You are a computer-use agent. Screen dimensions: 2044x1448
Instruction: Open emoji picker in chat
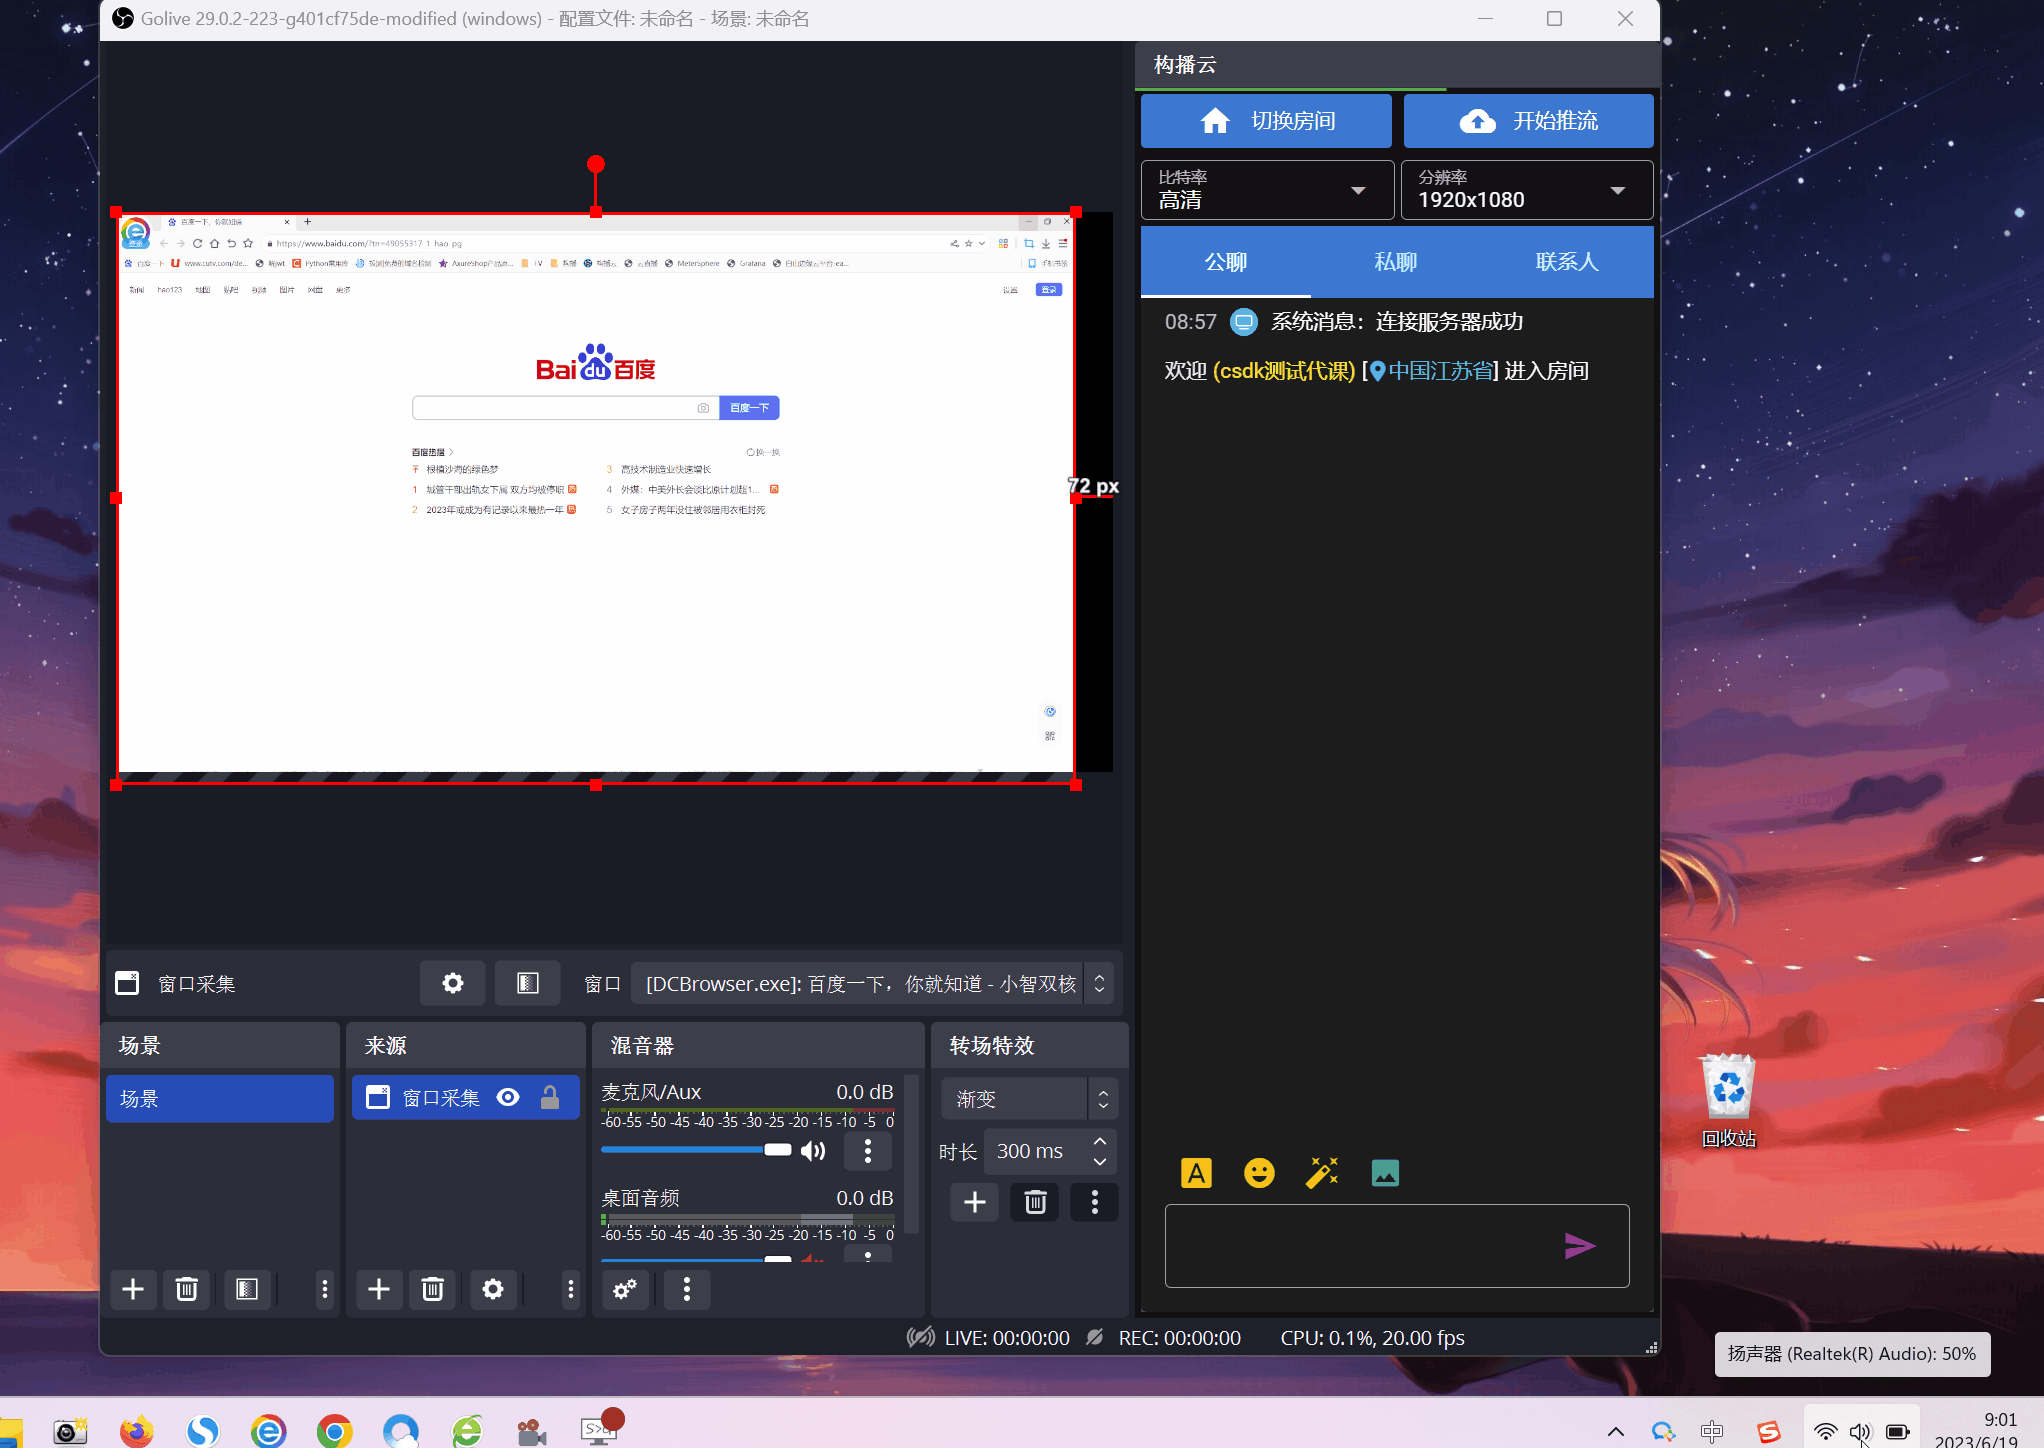(1259, 1173)
